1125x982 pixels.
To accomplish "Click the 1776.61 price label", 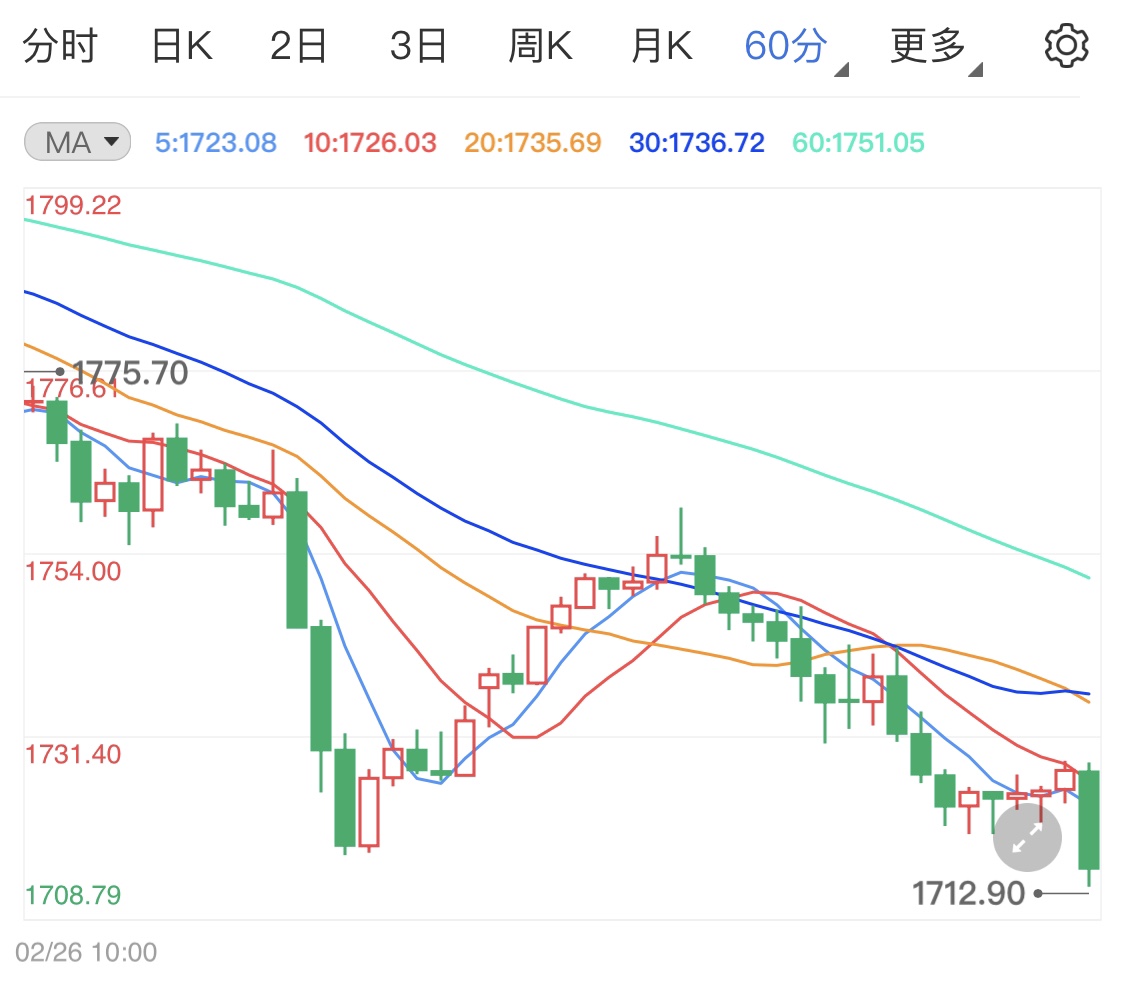I will coord(72,389).
